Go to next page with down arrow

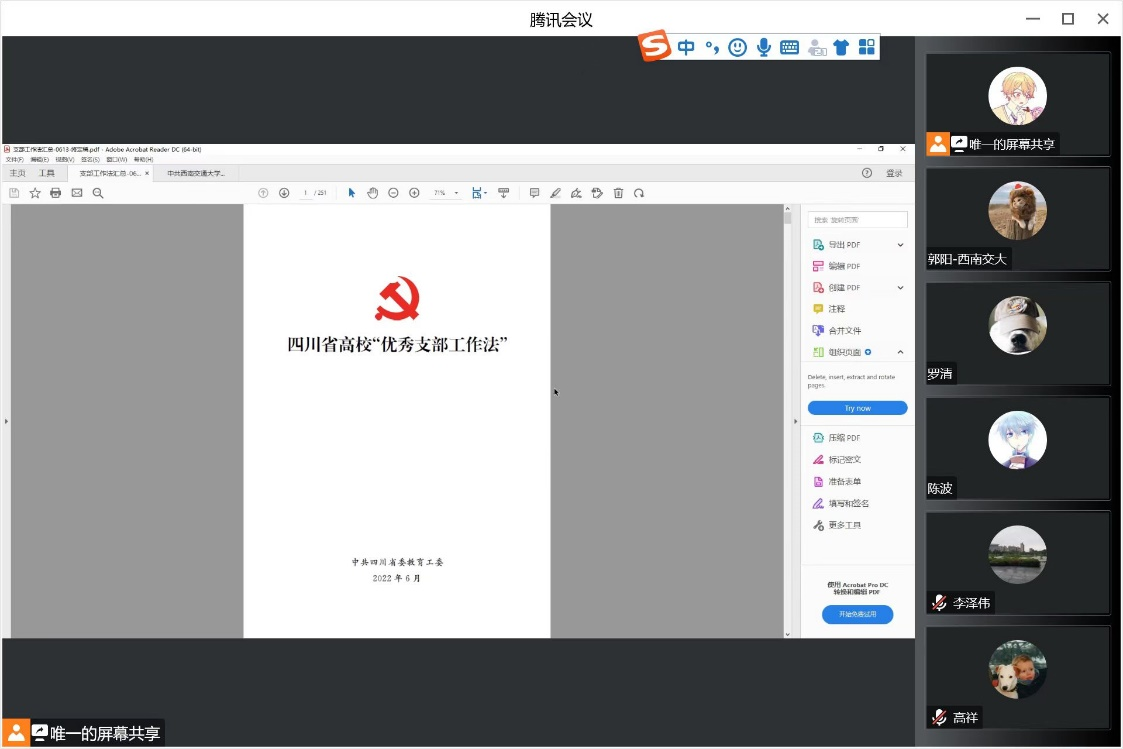[x=284, y=193]
